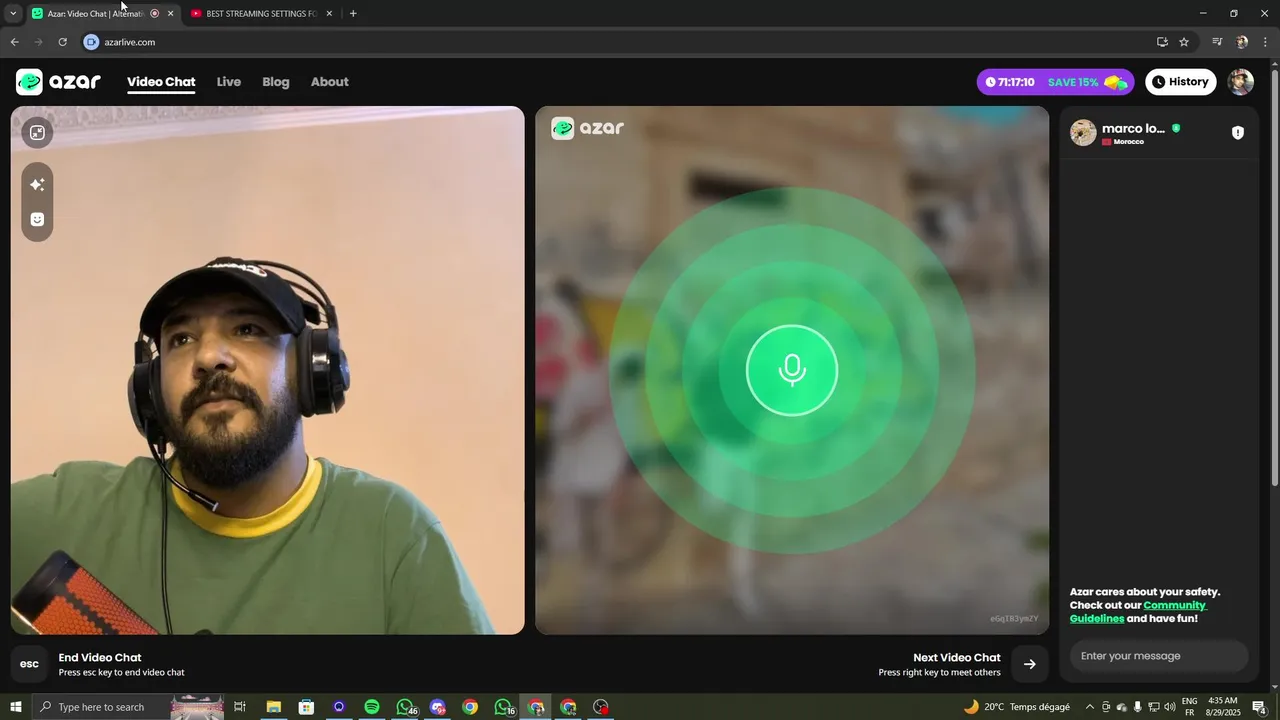Open Microsoft Store from taskbar
1280x720 pixels.
[306, 707]
